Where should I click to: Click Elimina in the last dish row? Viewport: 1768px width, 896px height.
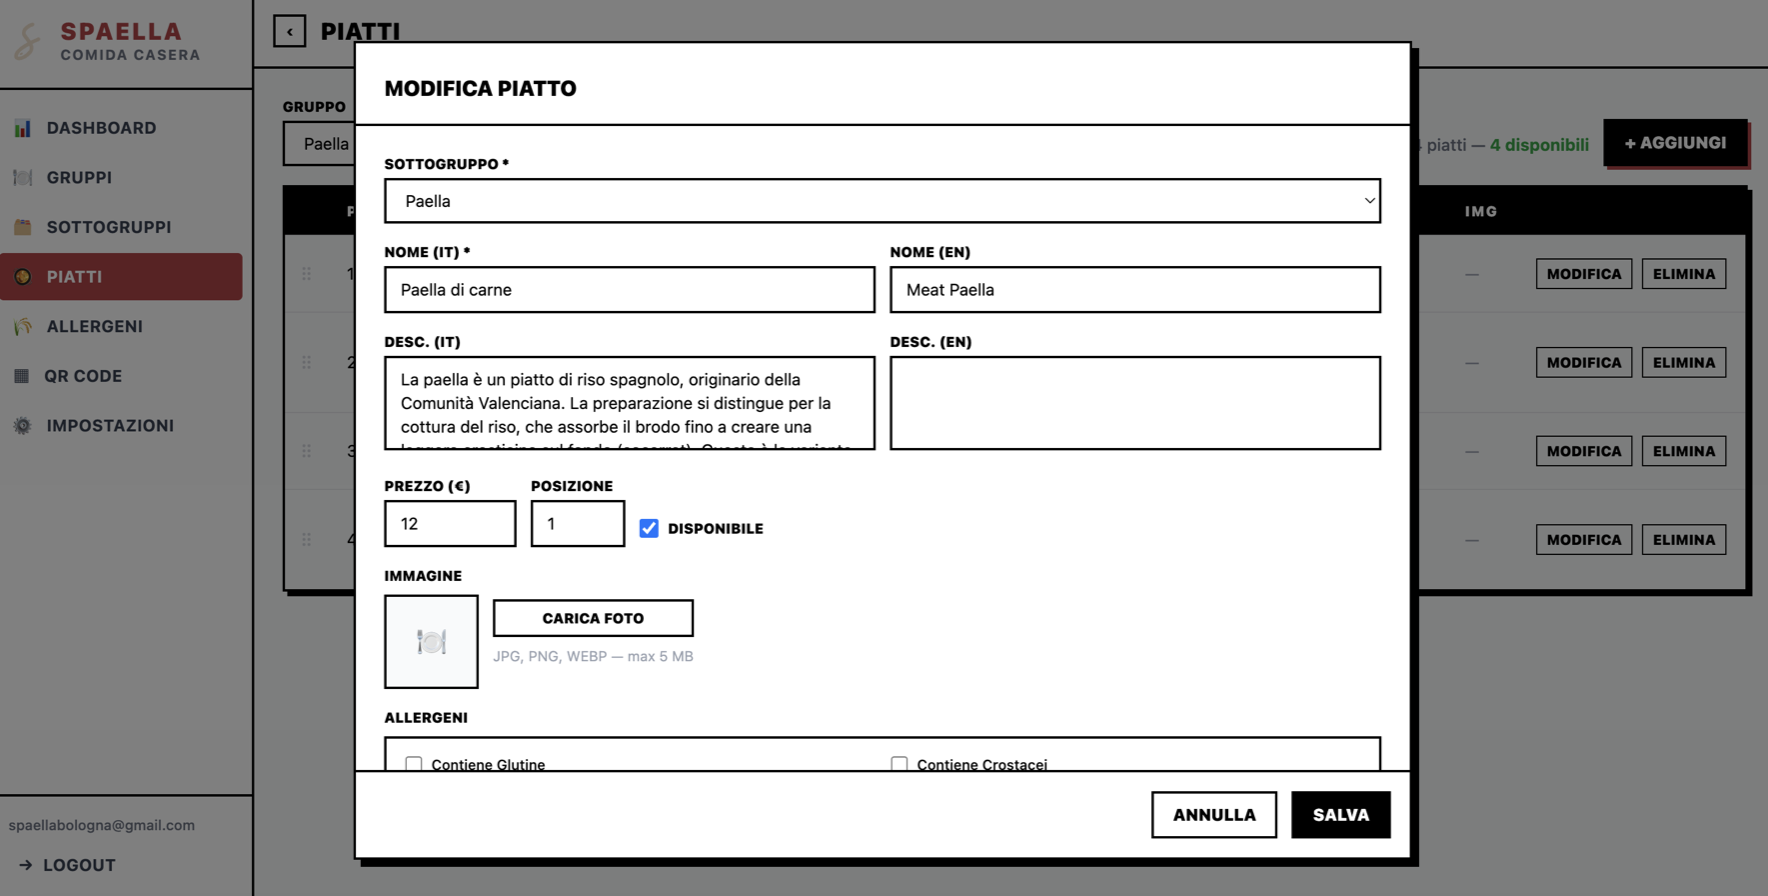(x=1684, y=540)
